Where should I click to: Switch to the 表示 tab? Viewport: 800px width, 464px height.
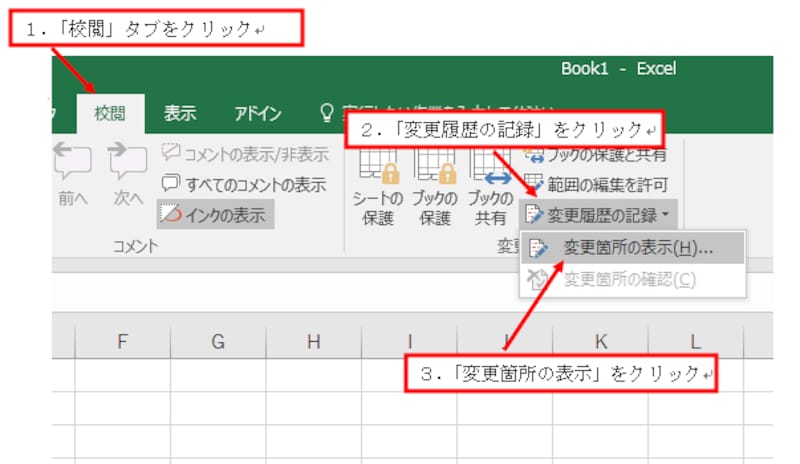pyautogui.click(x=180, y=113)
